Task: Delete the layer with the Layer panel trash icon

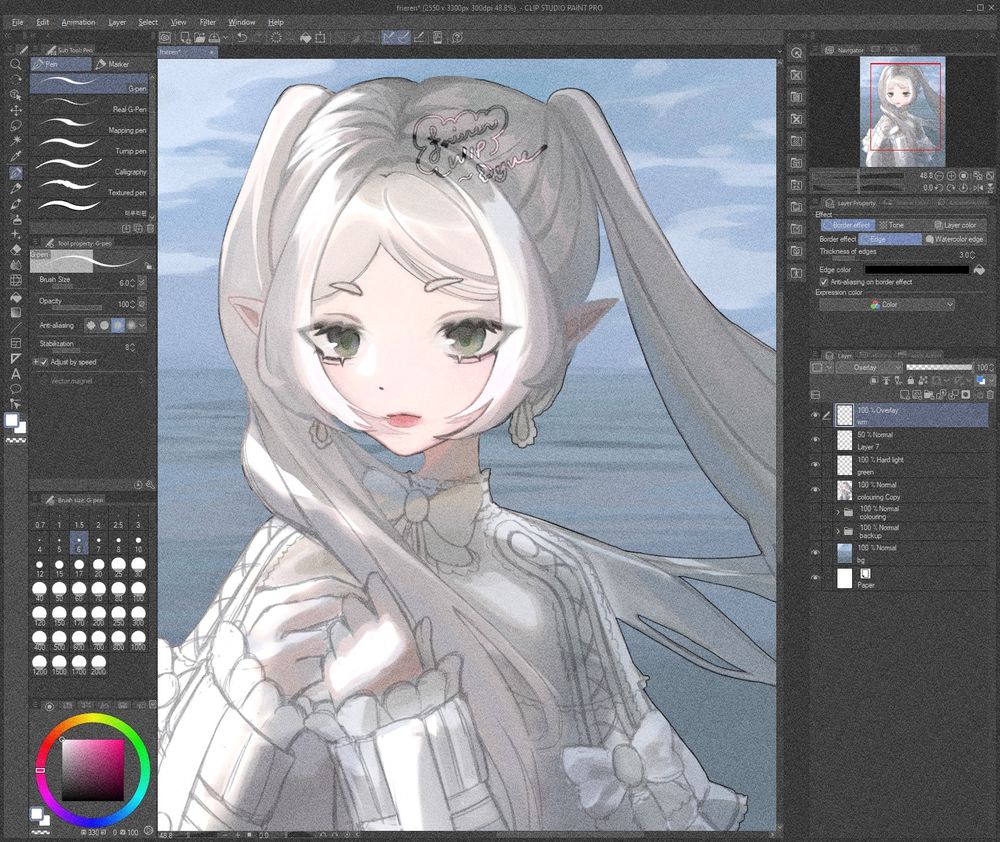Action: [x=990, y=395]
